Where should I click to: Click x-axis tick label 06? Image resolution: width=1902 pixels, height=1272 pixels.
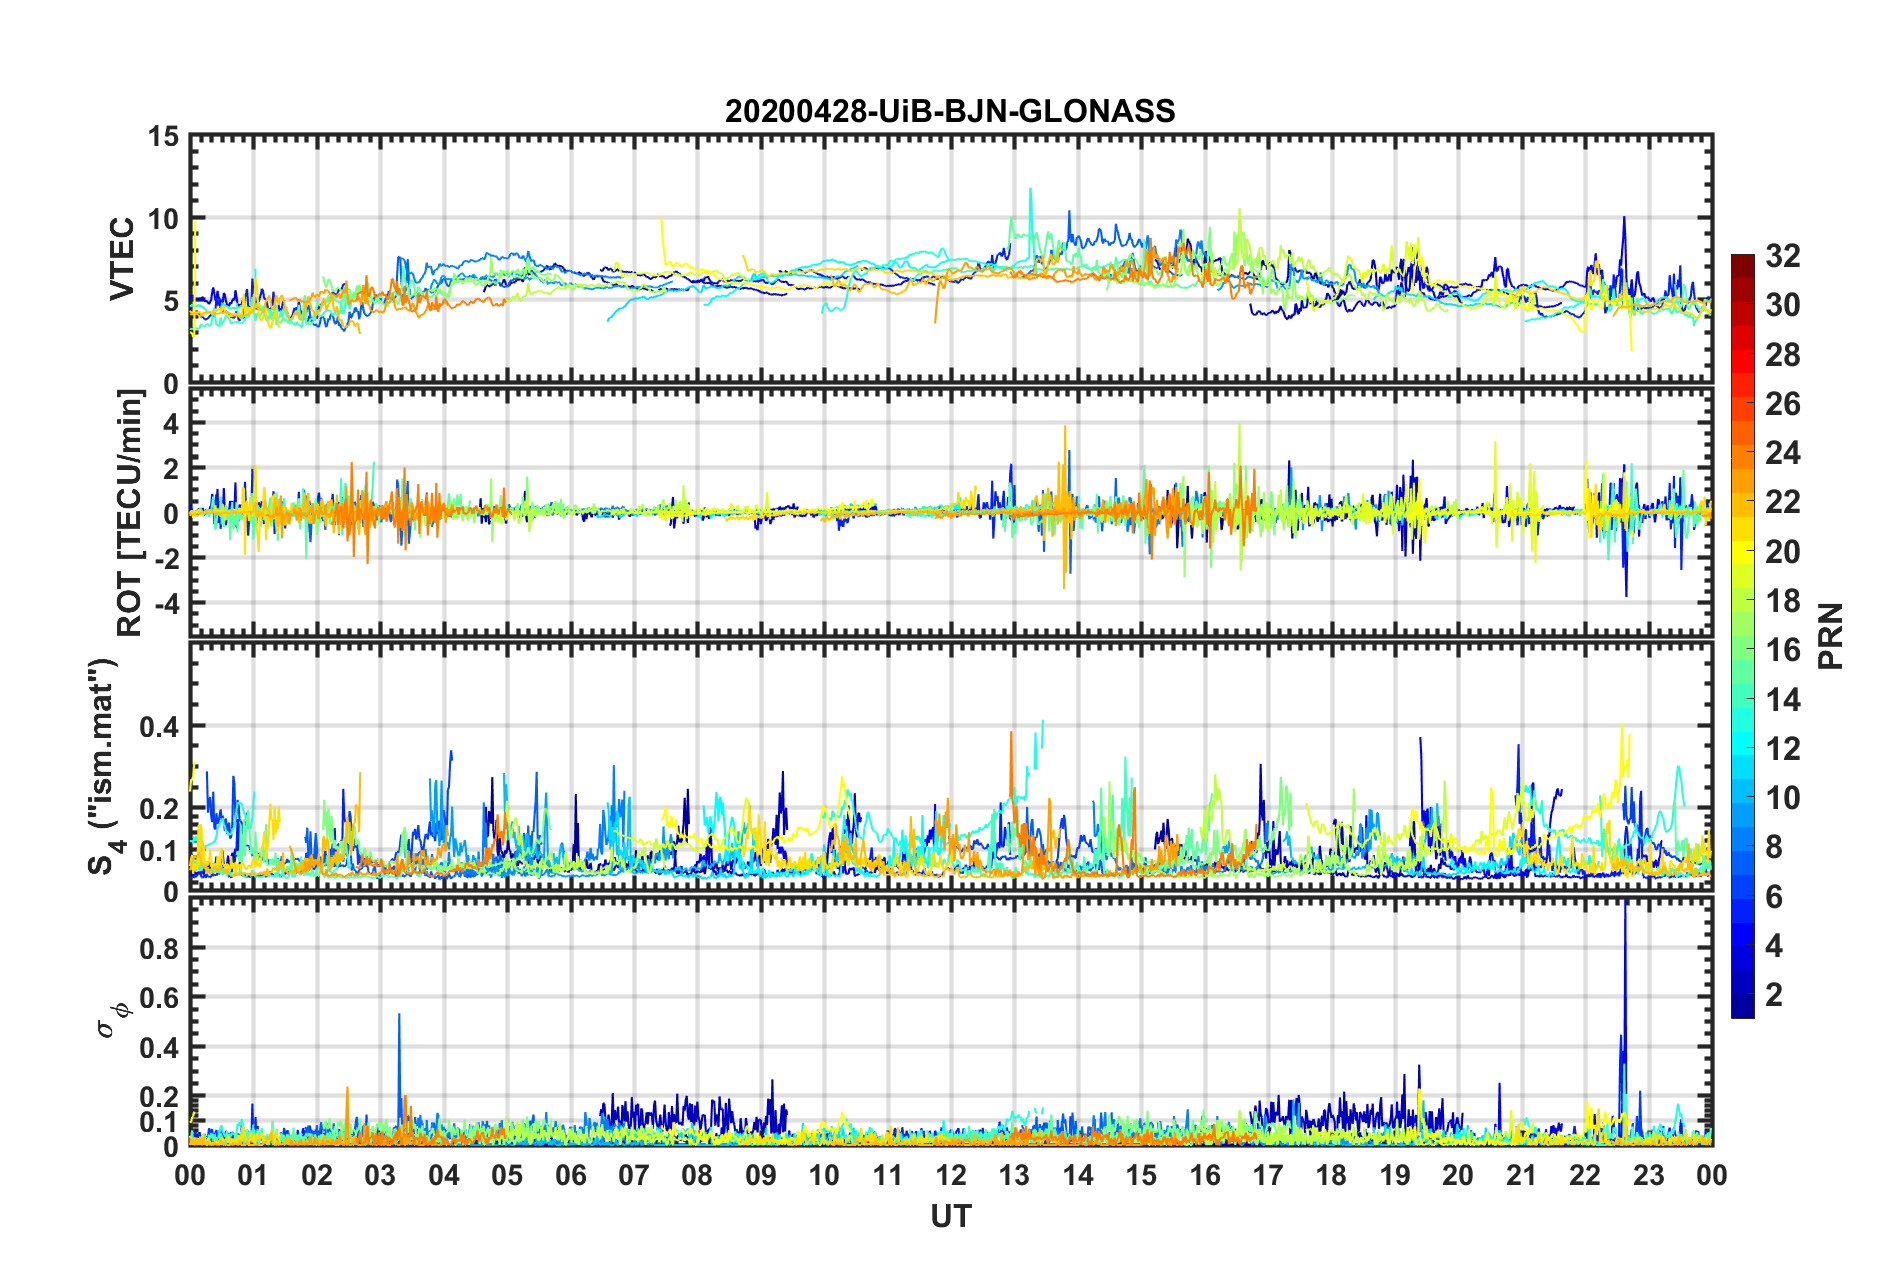pos(571,1175)
